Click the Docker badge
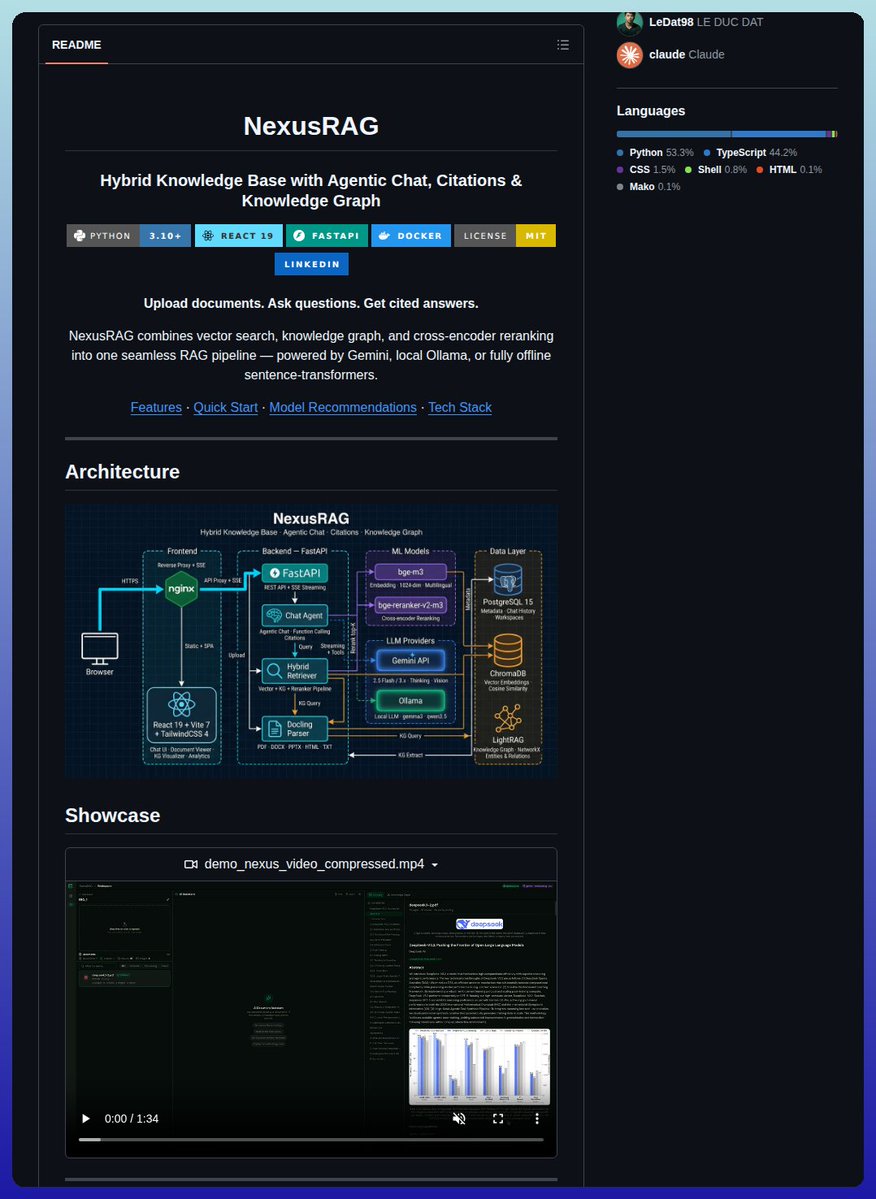 coord(410,236)
